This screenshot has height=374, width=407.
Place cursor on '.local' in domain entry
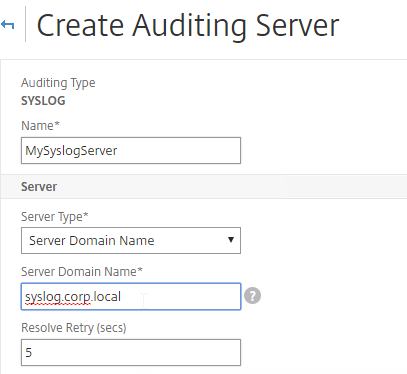pyautogui.click(x=106, y=296)
